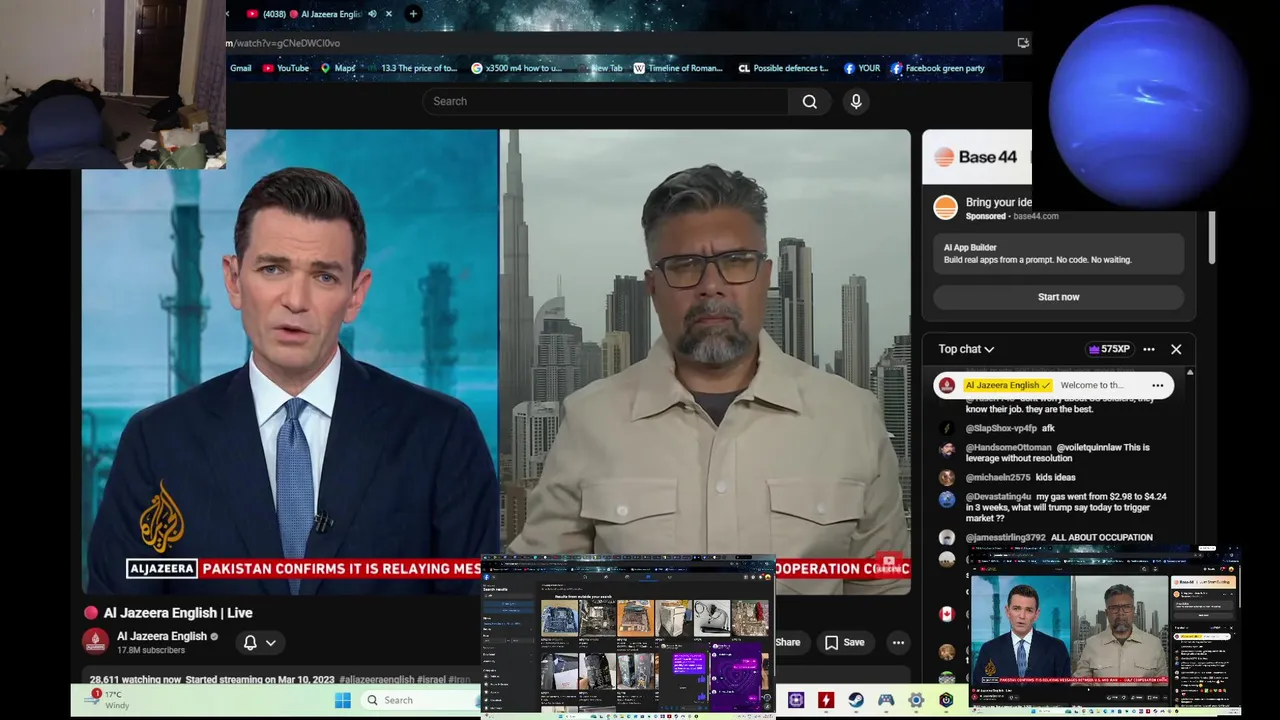Open the red lightning bolt taskbar app
The width and height of the screenshot is (1280, 720).
coord(826,700)
